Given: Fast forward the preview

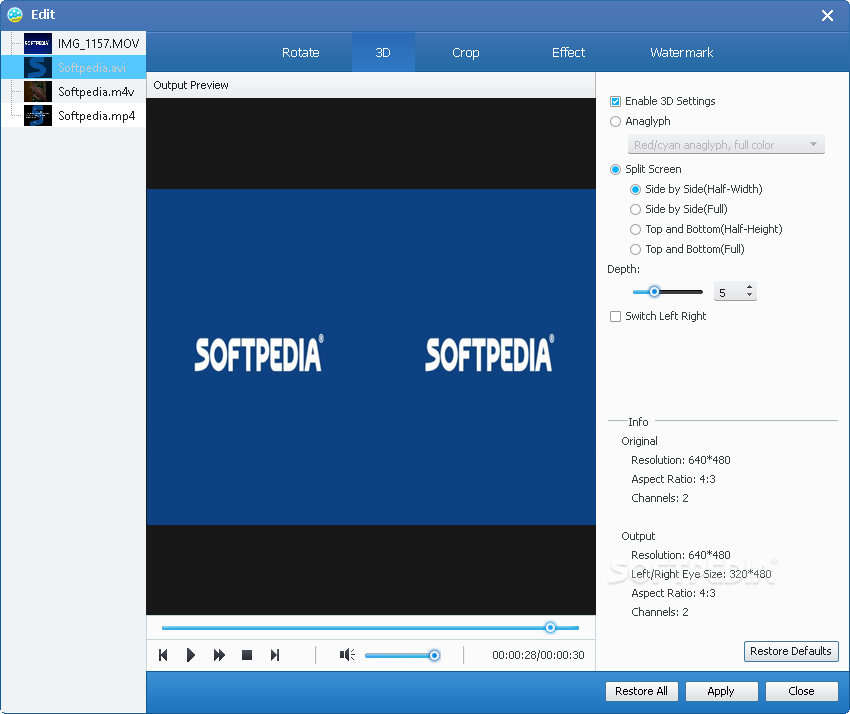Looking at the screenshot, I should (219, 655).
